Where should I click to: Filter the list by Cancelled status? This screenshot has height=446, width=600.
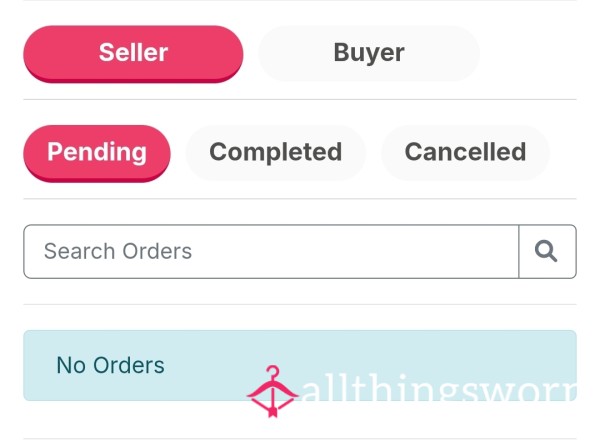(465, 152)
